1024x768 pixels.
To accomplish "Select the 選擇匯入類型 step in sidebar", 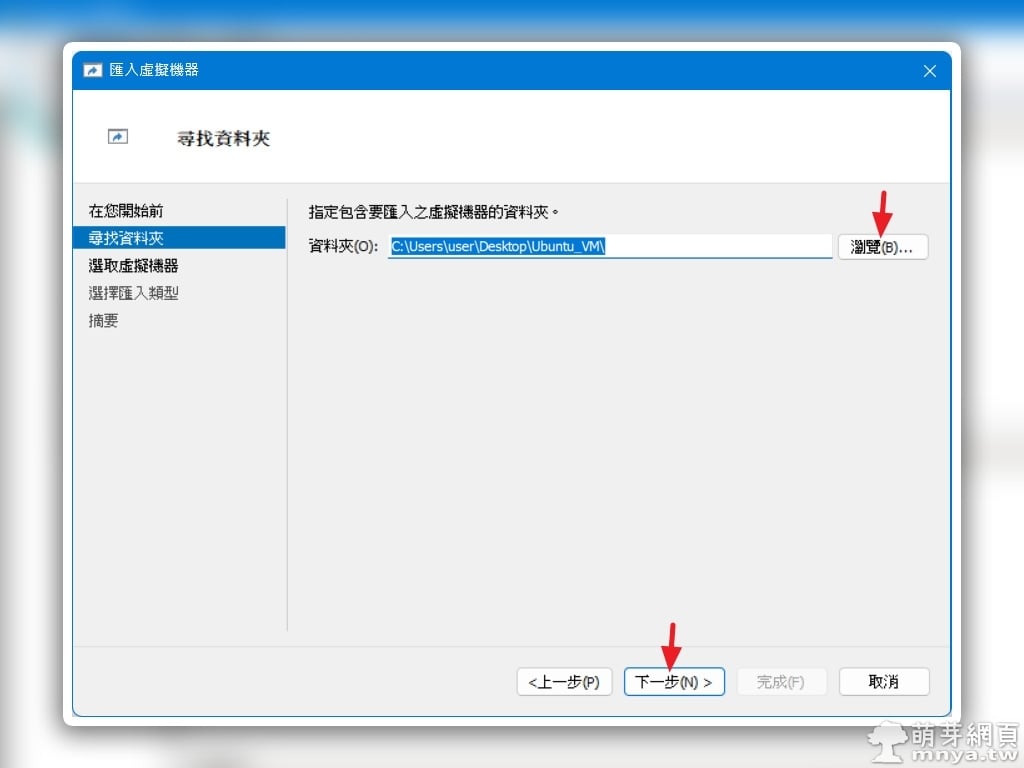I will 133,293.
